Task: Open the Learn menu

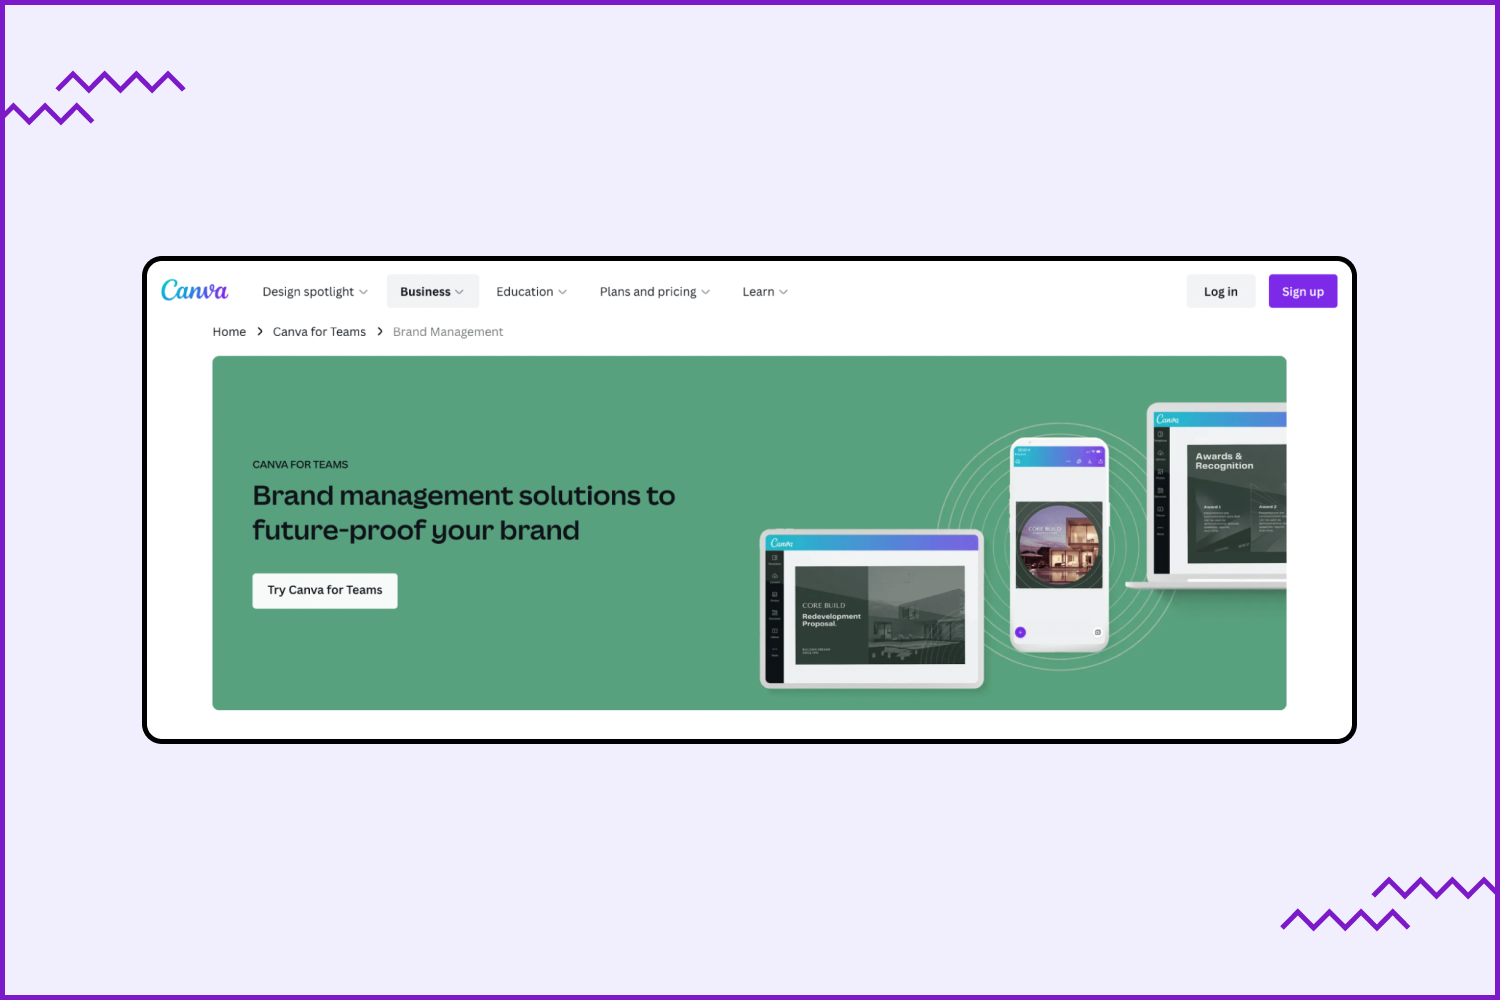Action: [x=765, y=292]
